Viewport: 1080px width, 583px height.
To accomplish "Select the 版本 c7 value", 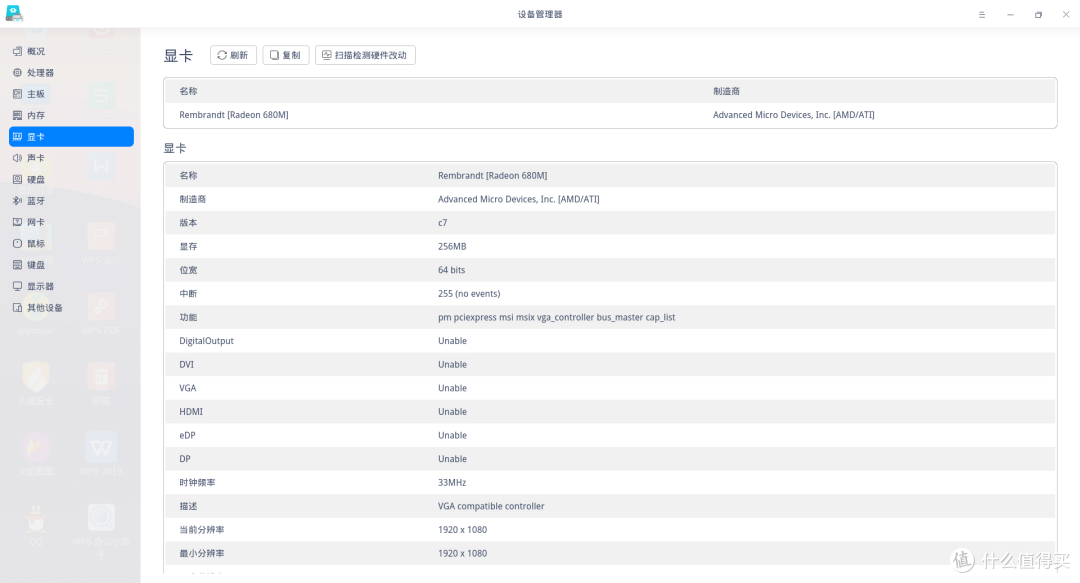I will coord(443,223).
